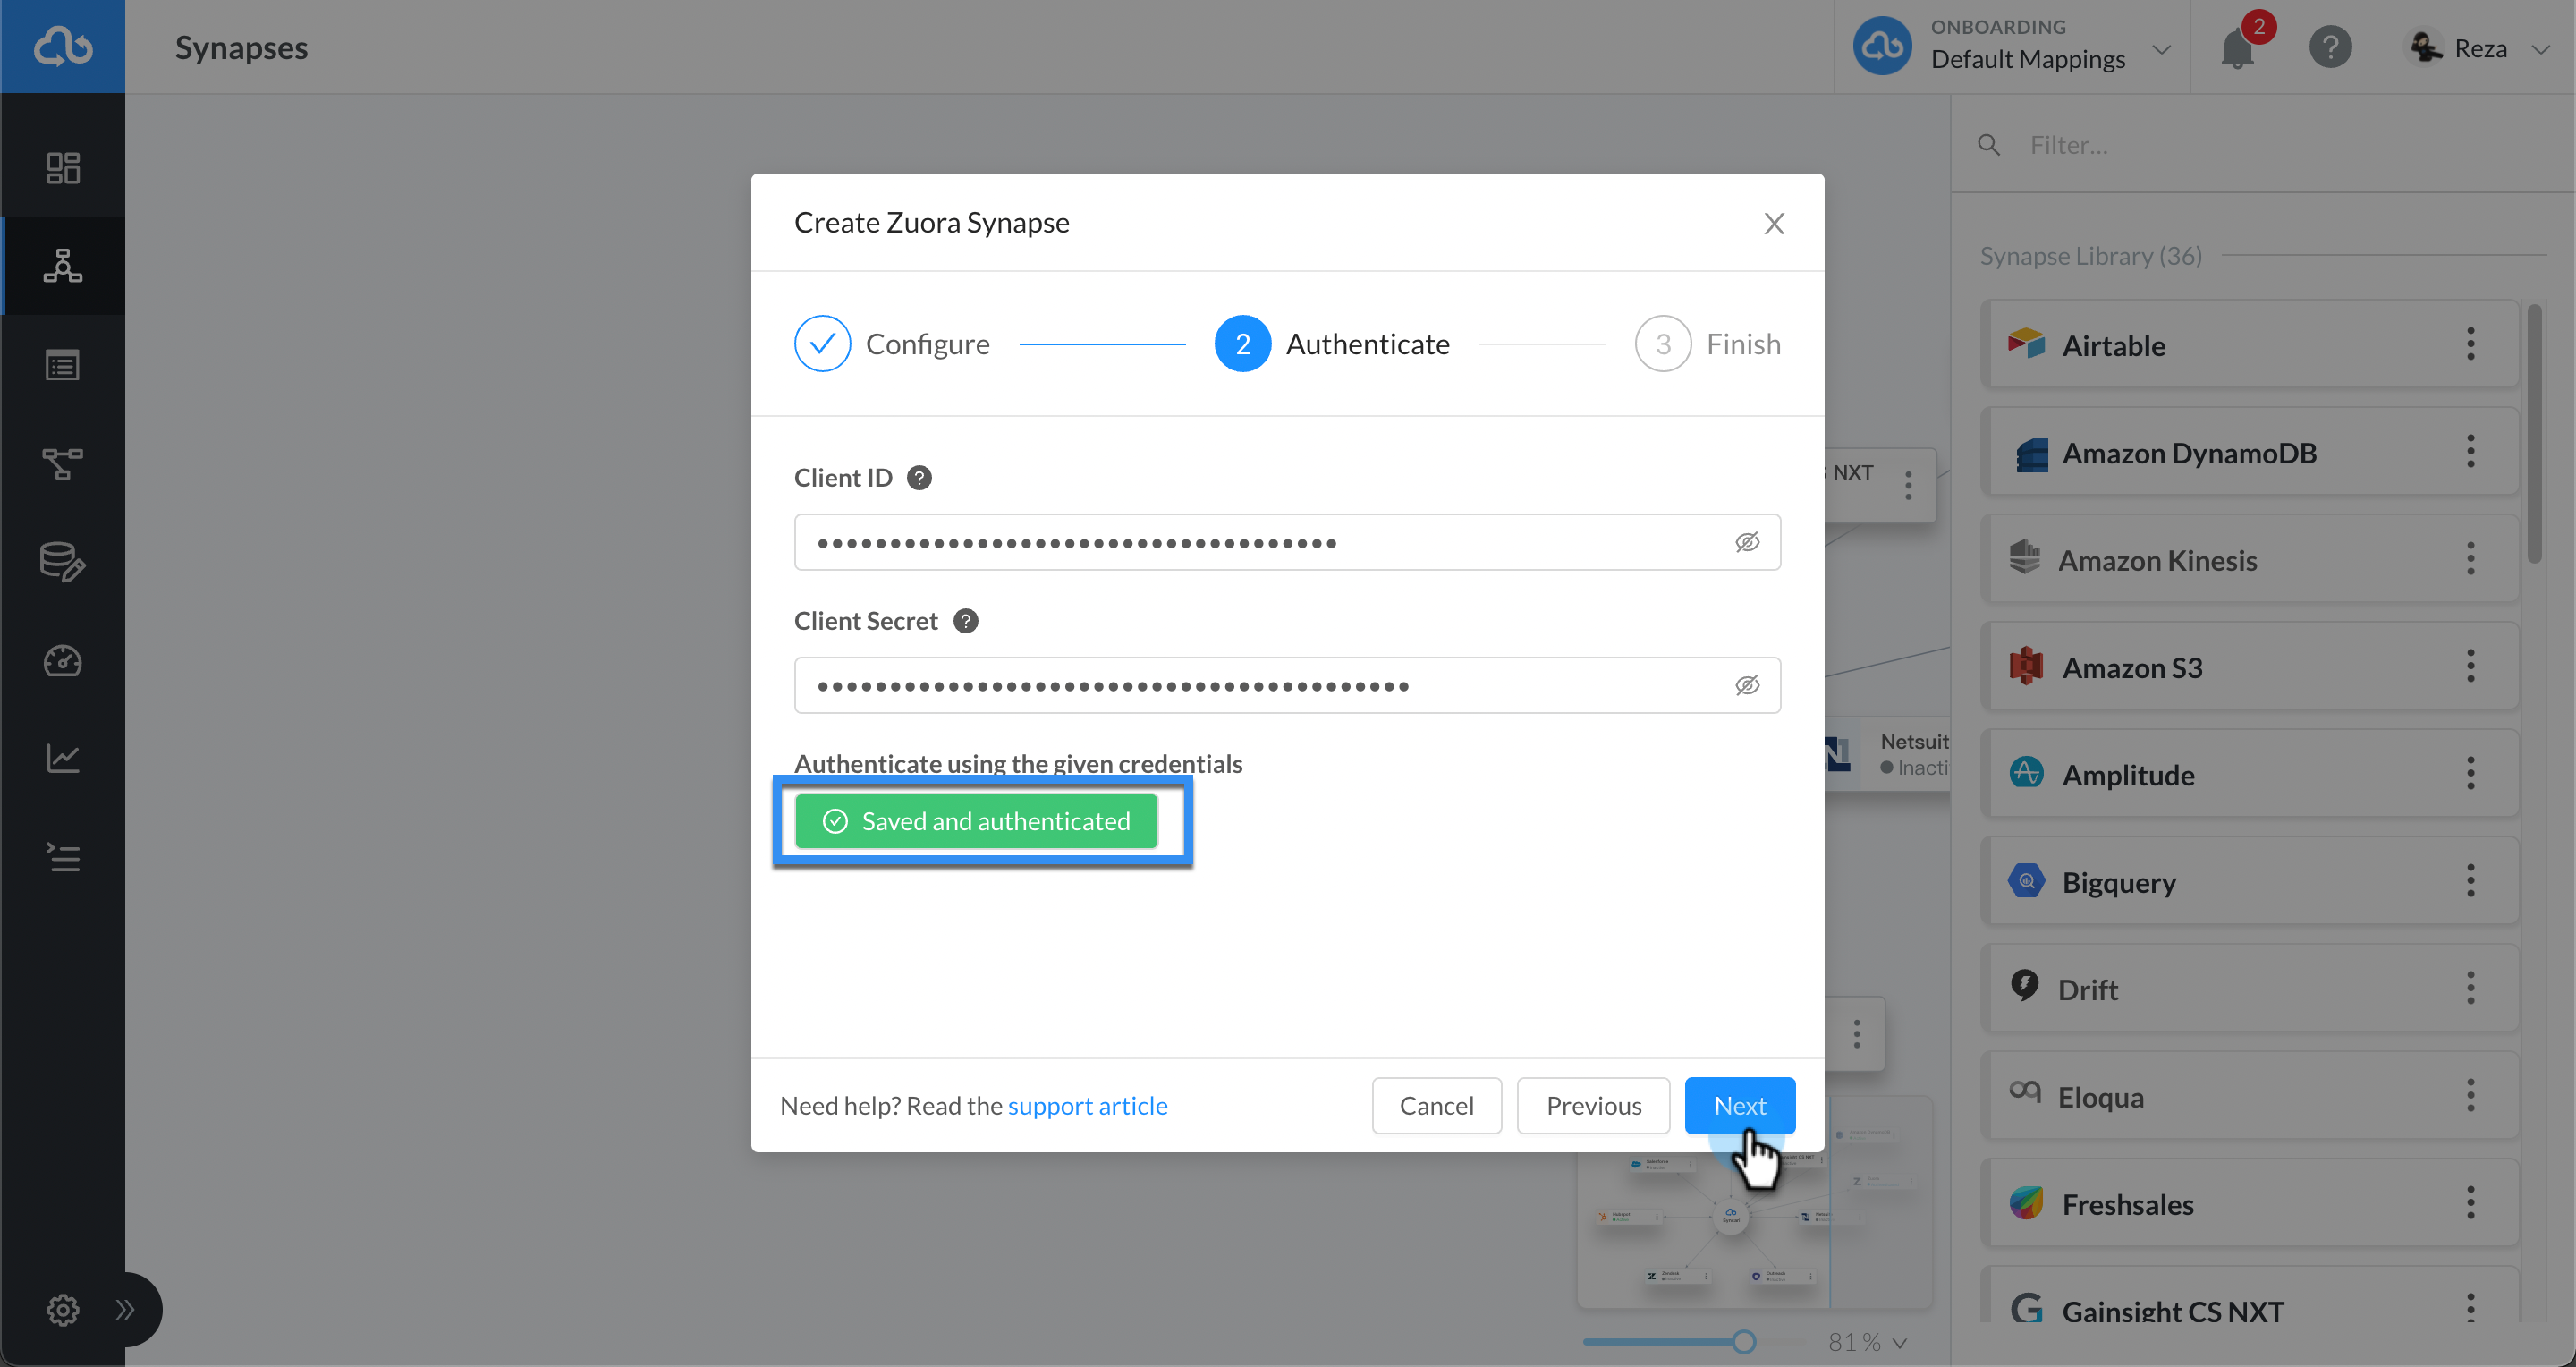Open the analytics line chart sidebar icon
Screen dimensions: 2576x1367
click(x=63, y=758)
